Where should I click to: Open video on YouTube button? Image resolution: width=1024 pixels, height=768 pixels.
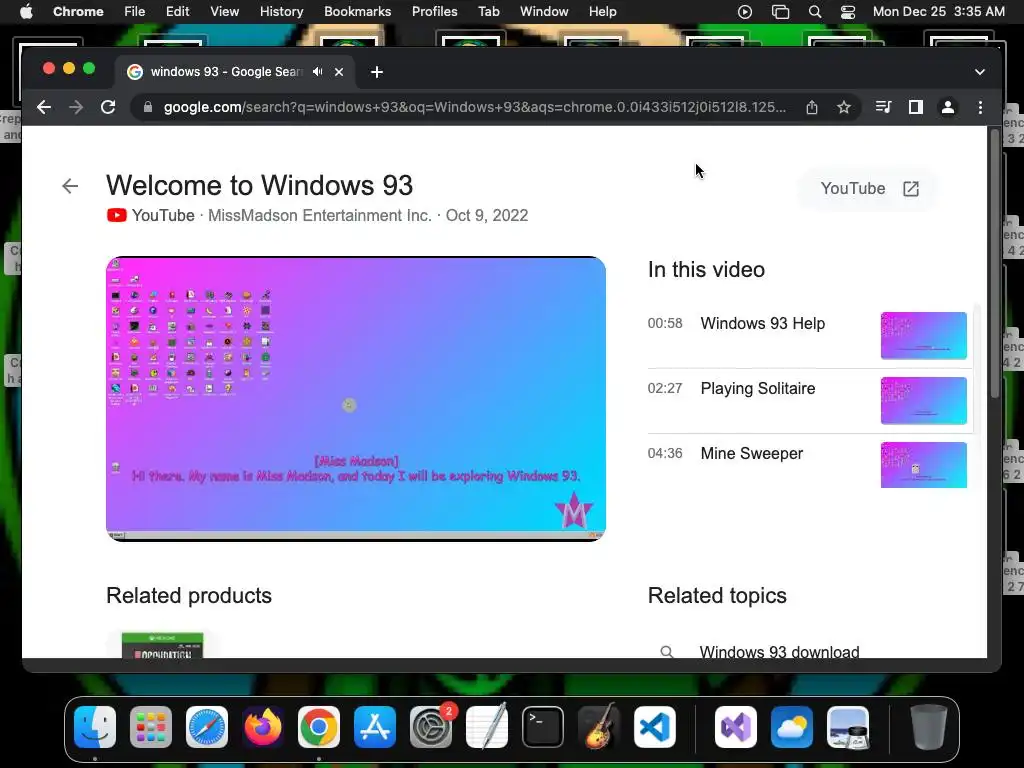coord(869,189)
